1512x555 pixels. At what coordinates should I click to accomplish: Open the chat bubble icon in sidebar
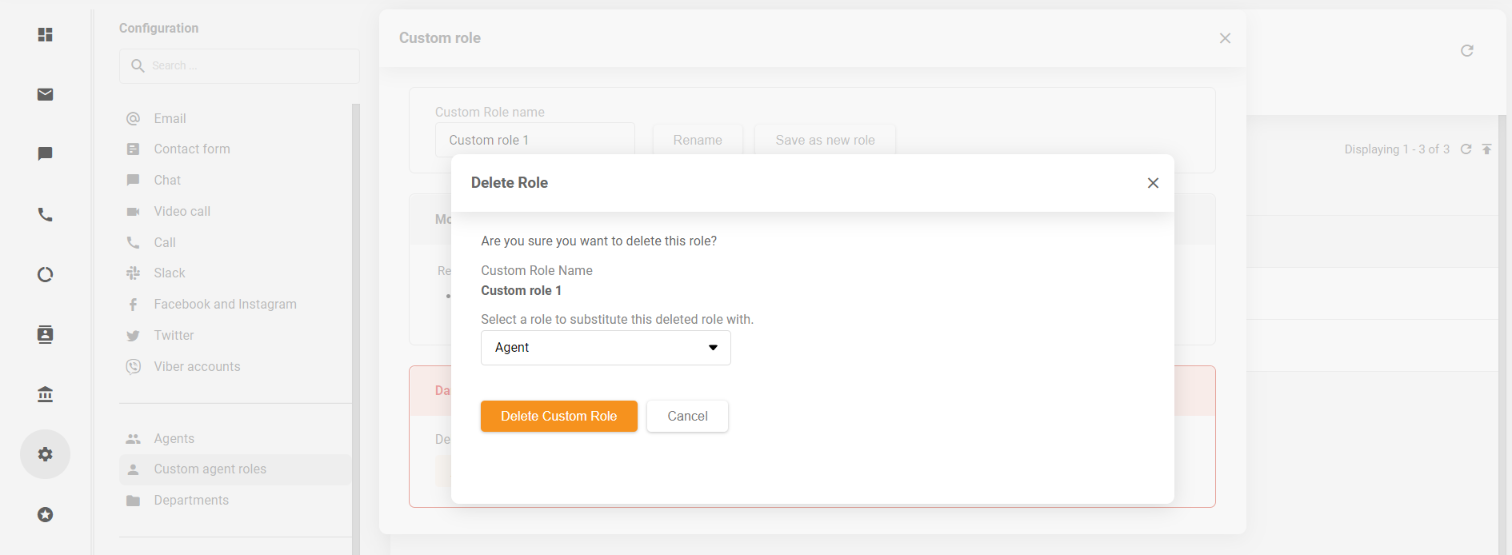(x=45, y=154)
